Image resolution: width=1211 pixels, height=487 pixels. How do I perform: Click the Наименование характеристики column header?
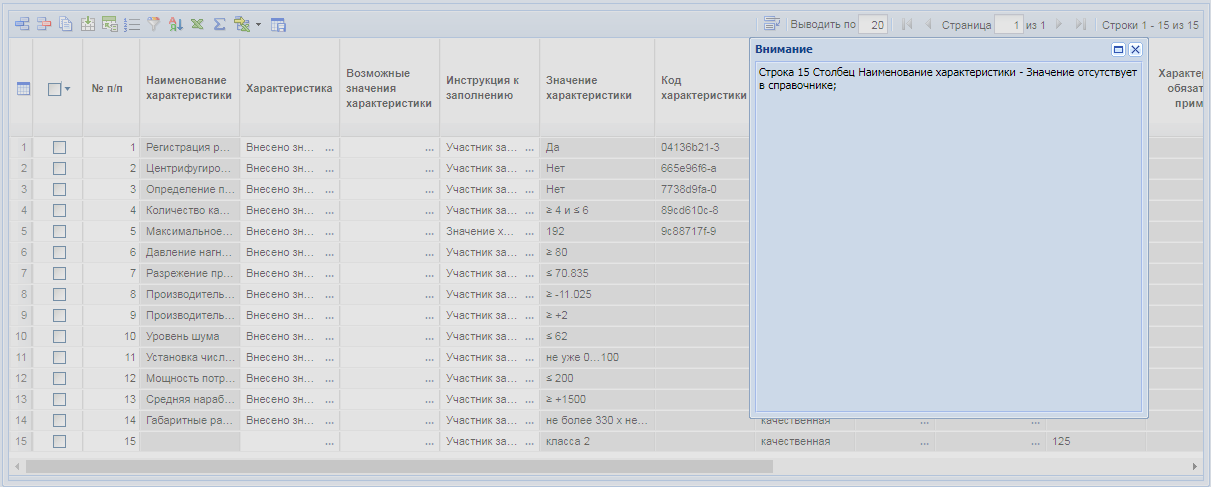(188, 88)
